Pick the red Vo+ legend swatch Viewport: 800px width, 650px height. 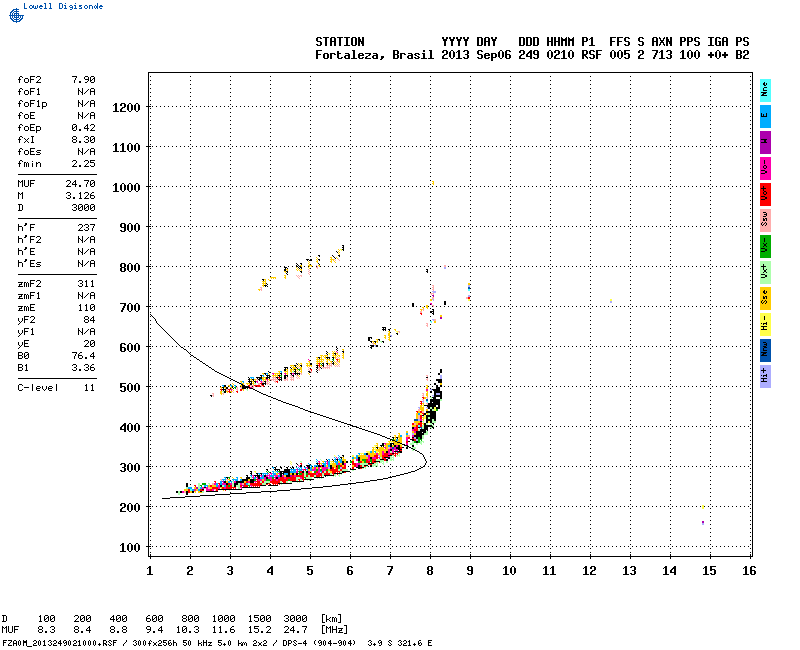click(x=765, y=193)
